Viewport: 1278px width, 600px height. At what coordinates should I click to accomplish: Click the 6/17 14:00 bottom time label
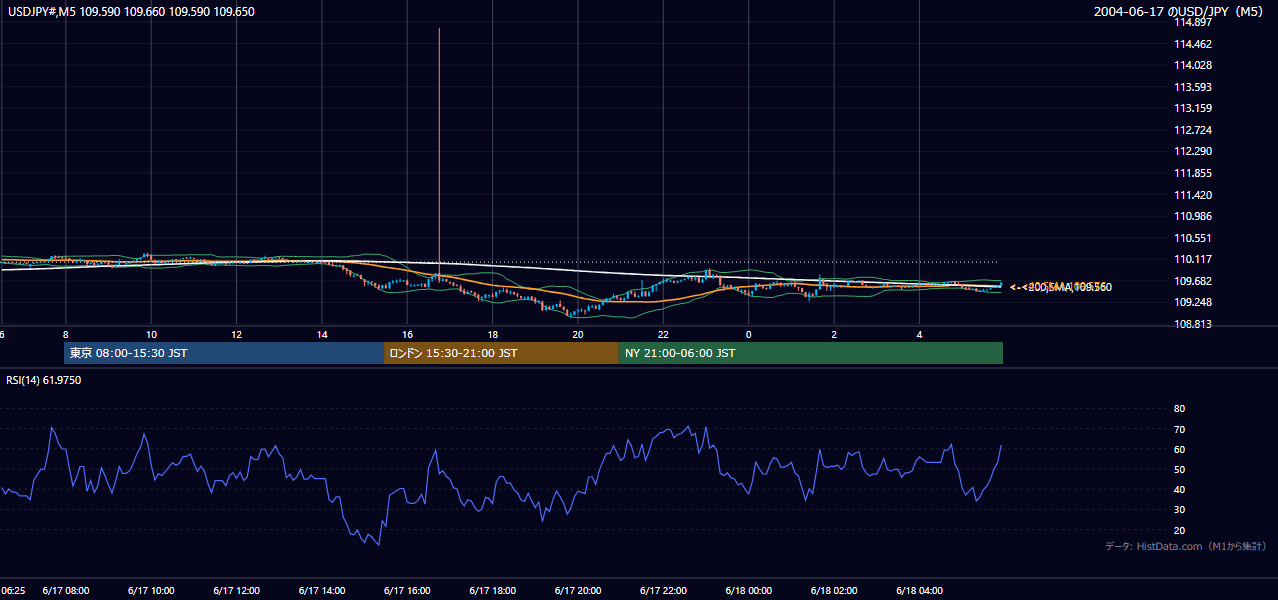[x=322, y=590]
